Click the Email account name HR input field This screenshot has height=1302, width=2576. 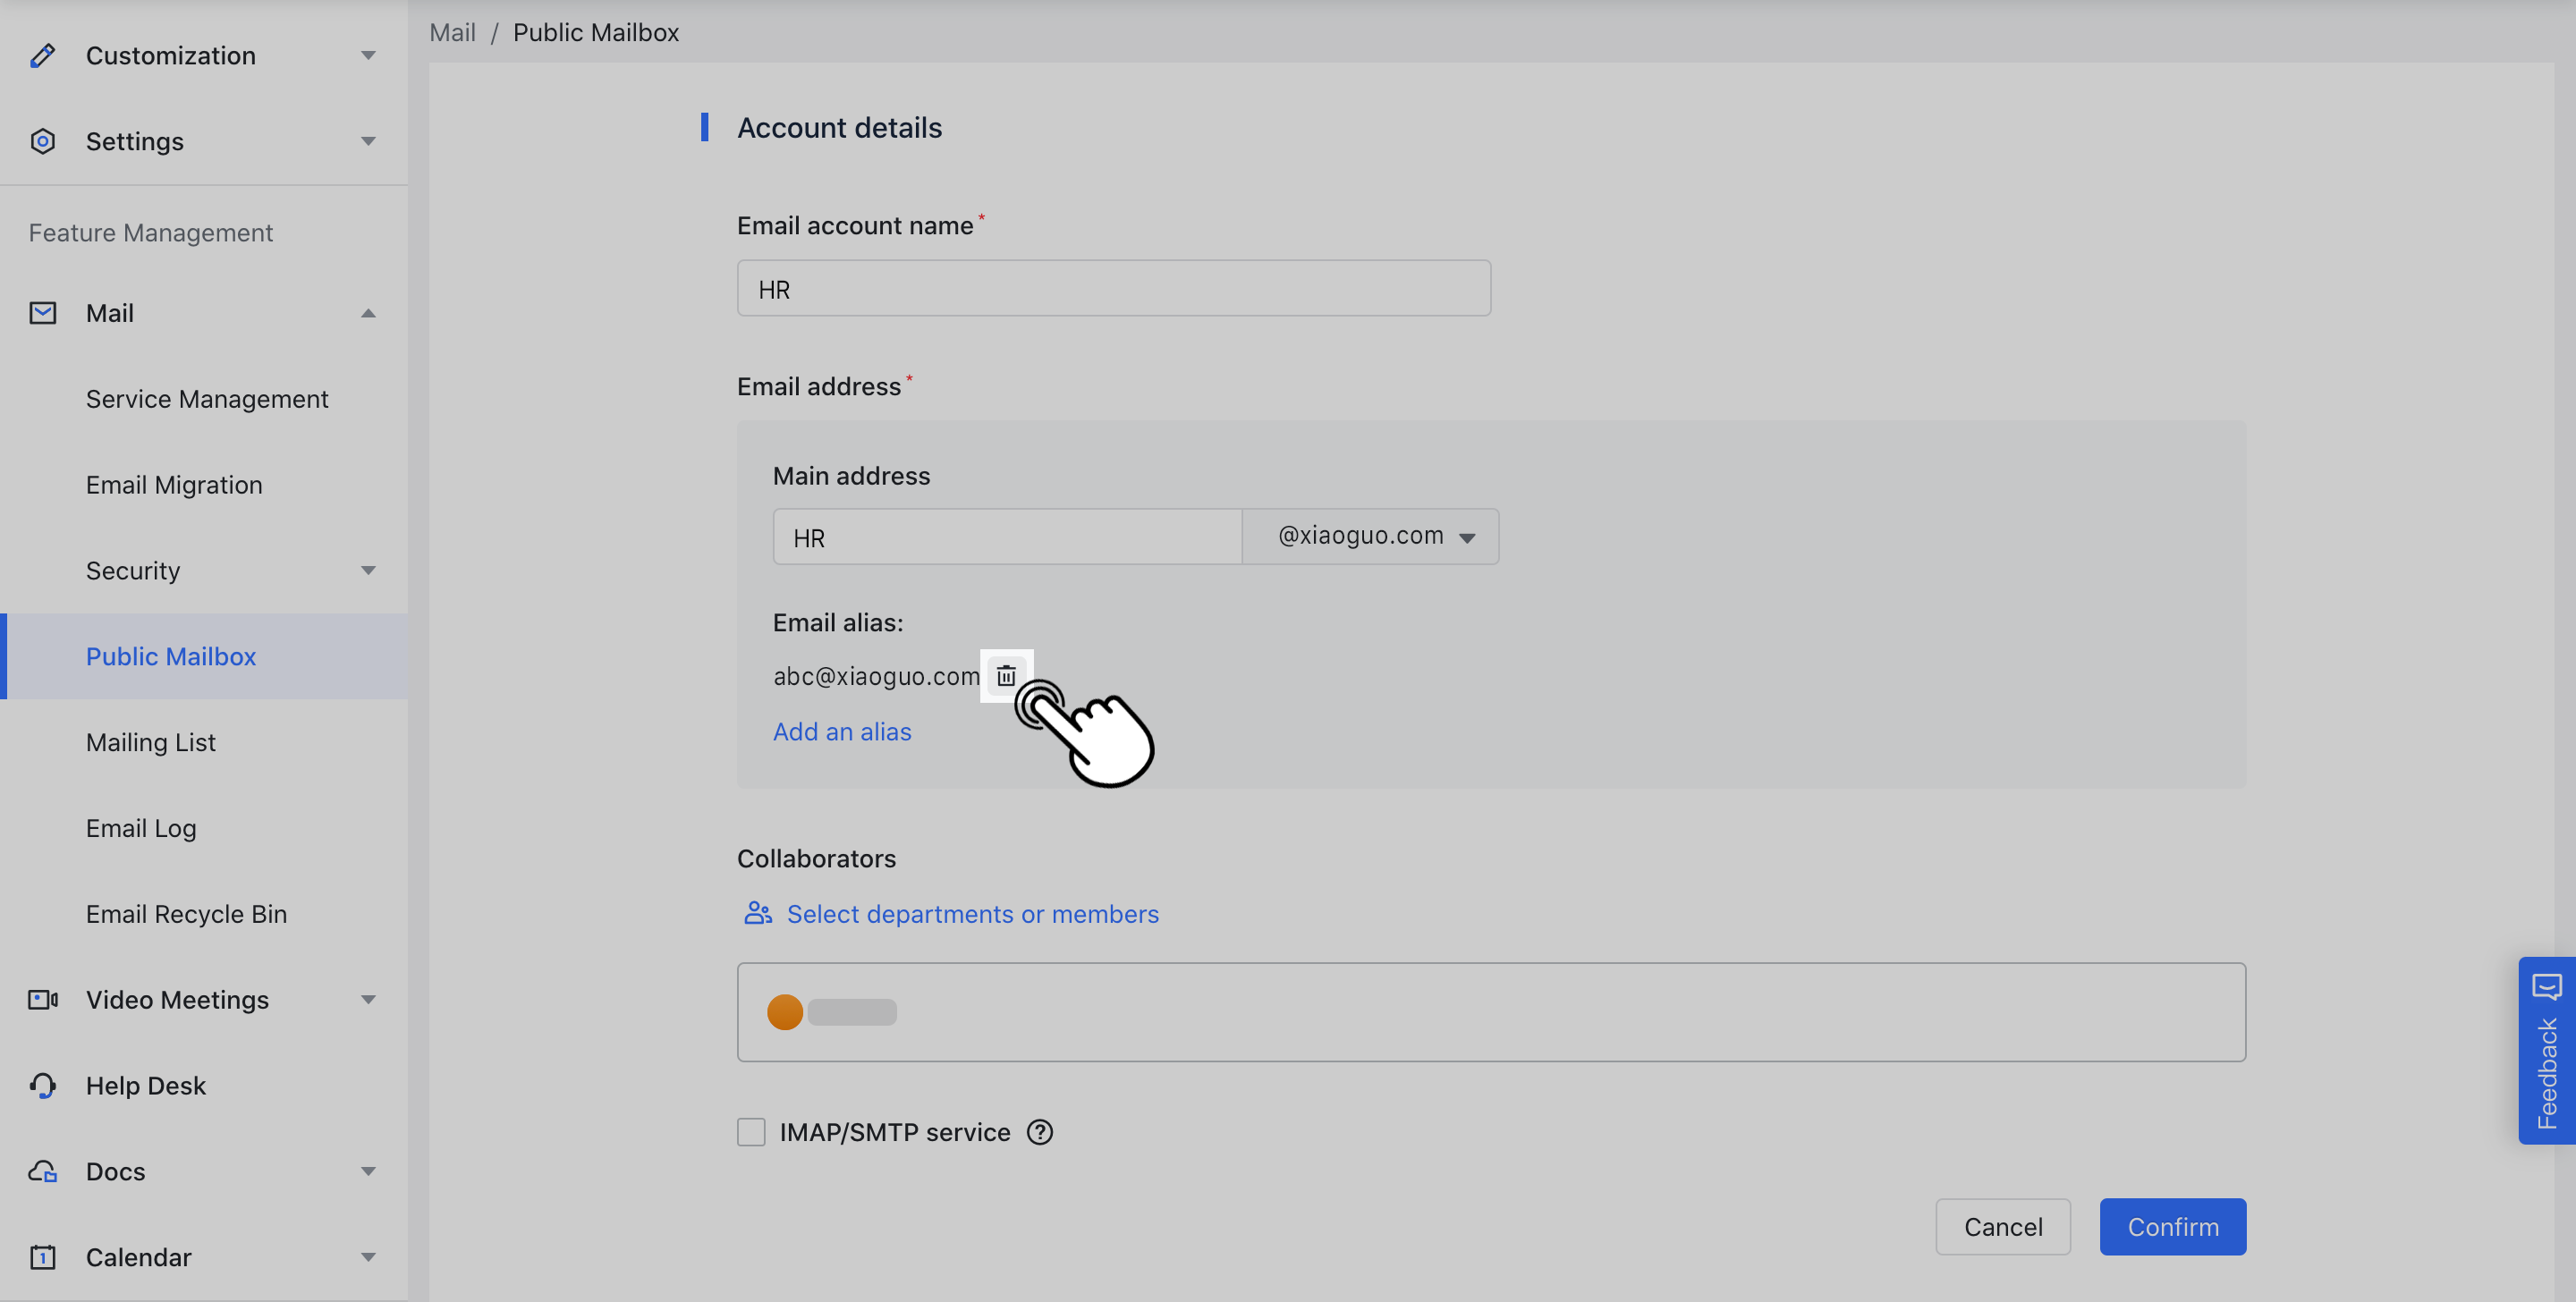point(1113,288)
